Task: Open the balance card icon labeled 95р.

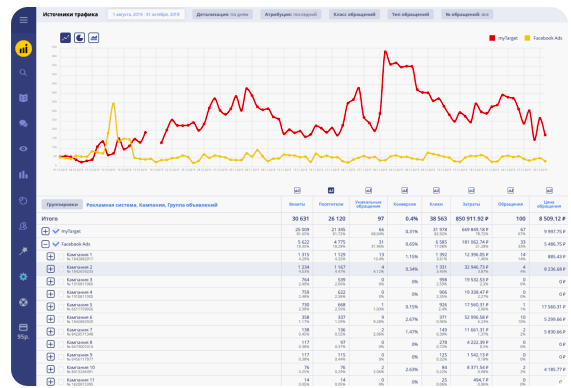Action: point(23,331)
